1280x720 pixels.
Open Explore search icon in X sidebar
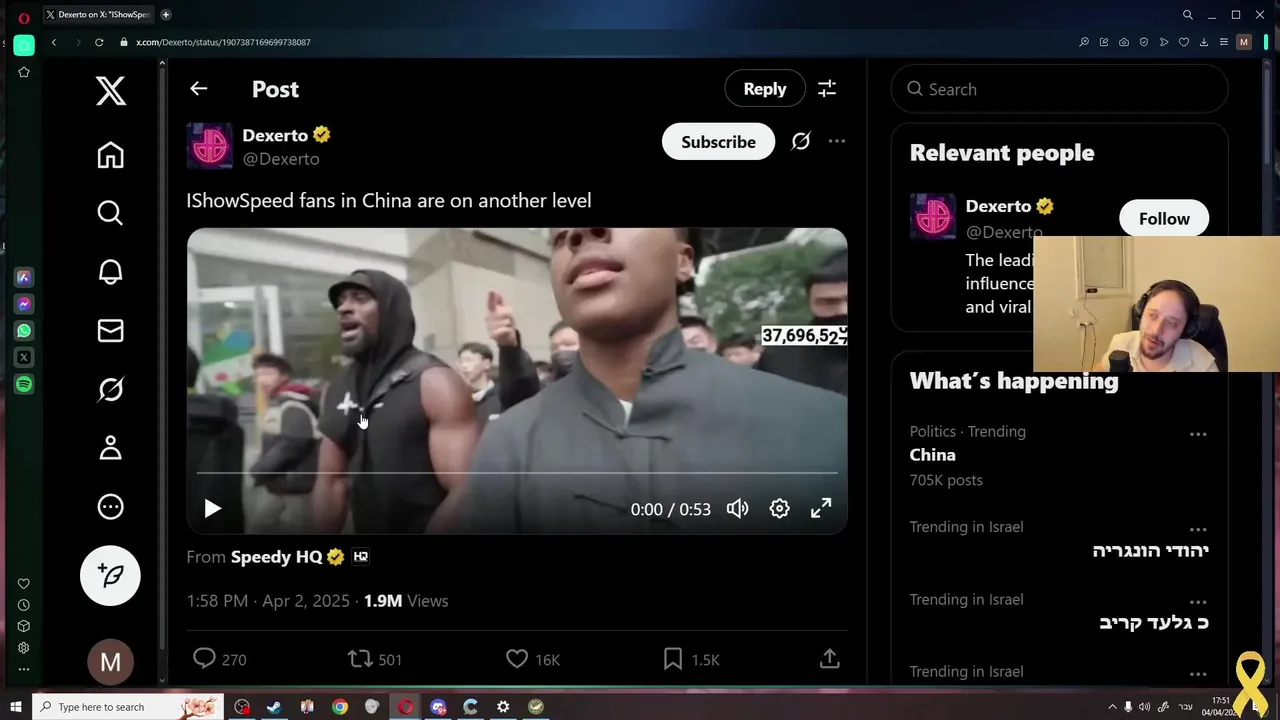(x=110, y=213)
